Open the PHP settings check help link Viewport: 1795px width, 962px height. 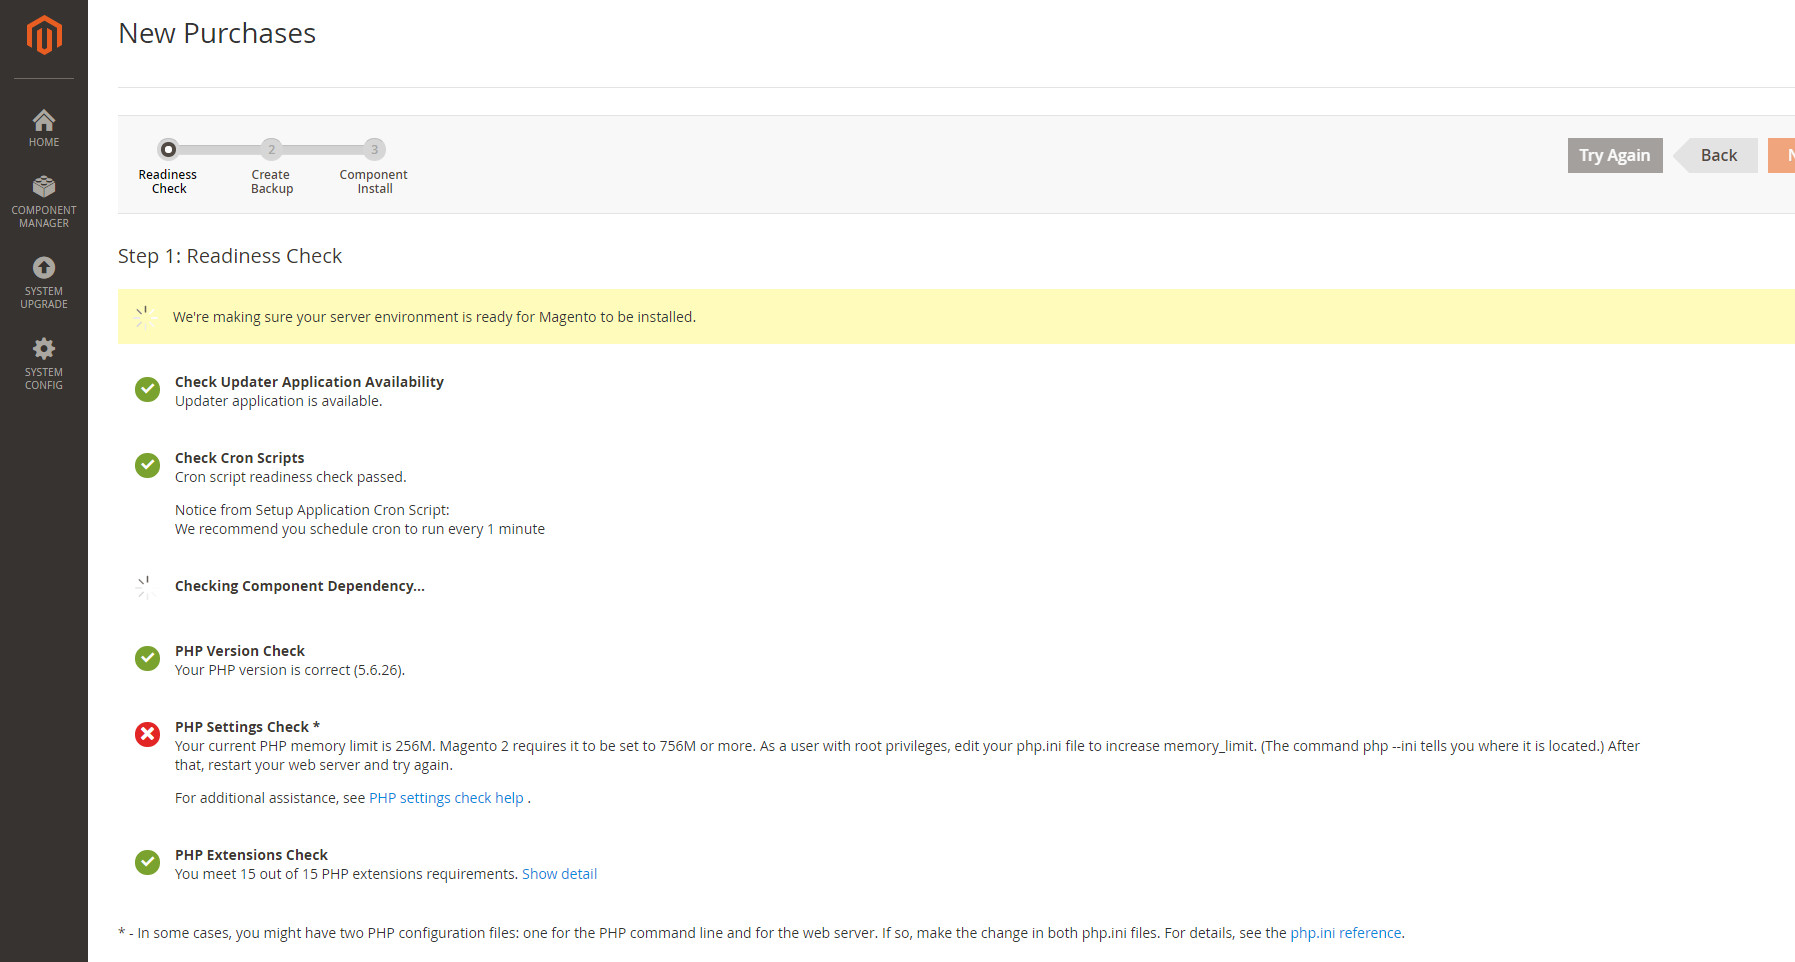point(446,798)
